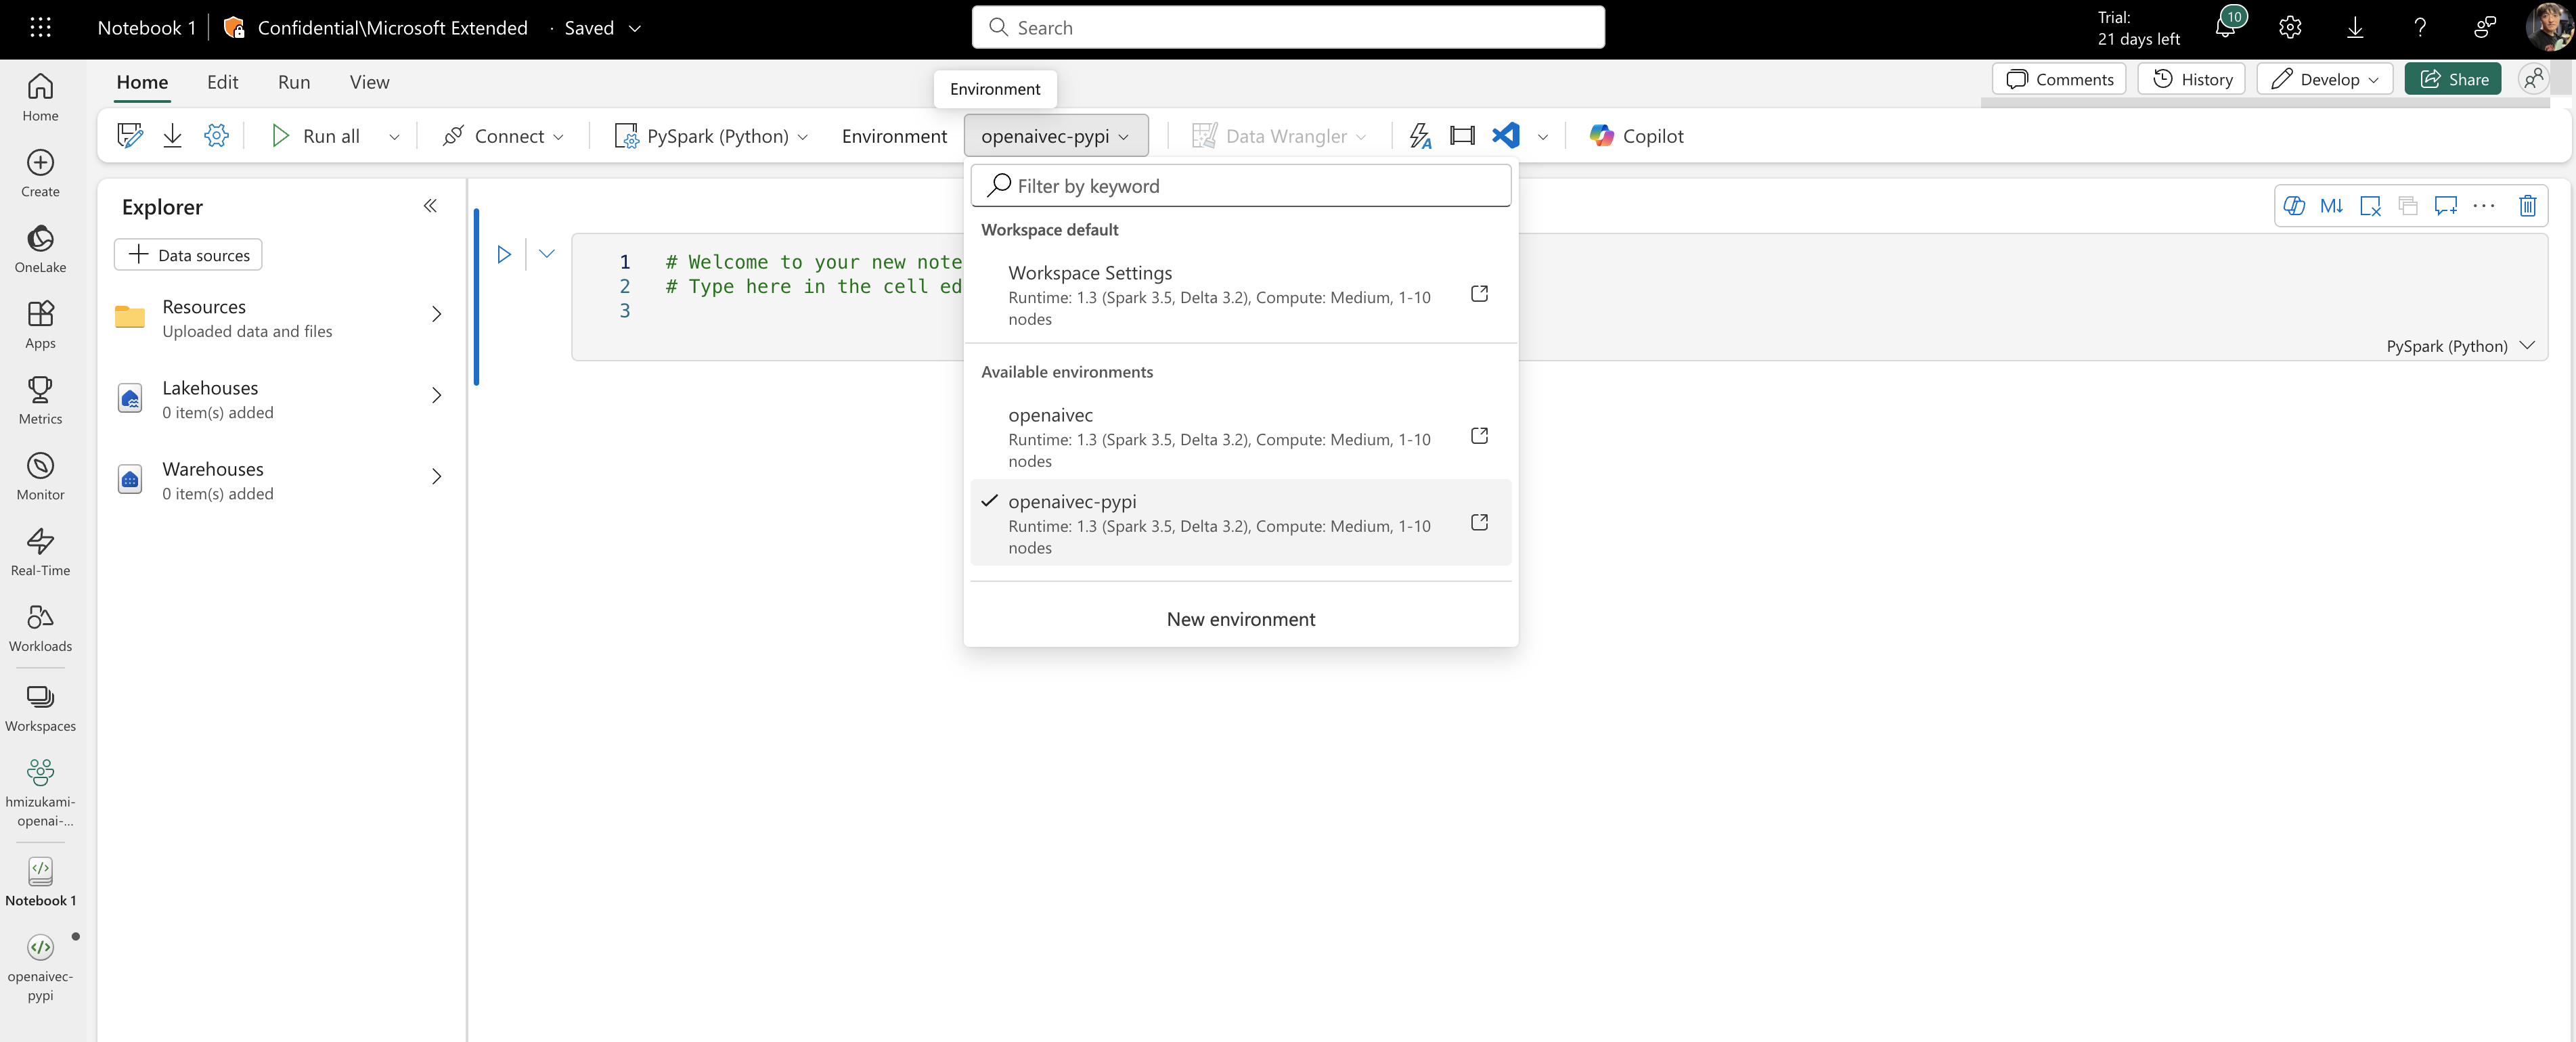Open in VS Code icon
The image size is (2576, 1042).
[1505, 136]
